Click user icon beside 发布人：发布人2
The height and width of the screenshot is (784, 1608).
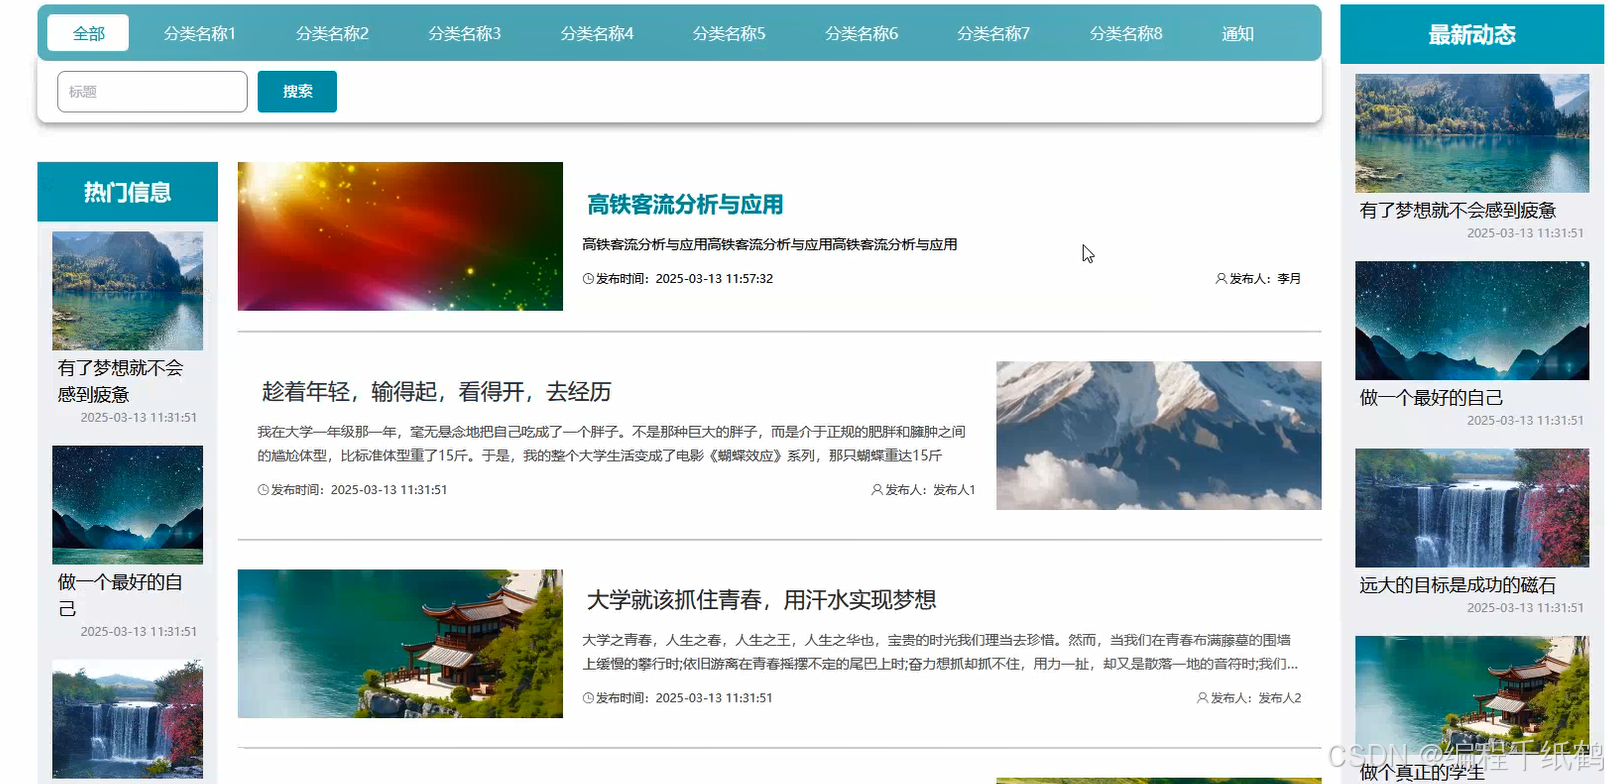tap(1202, 698)
